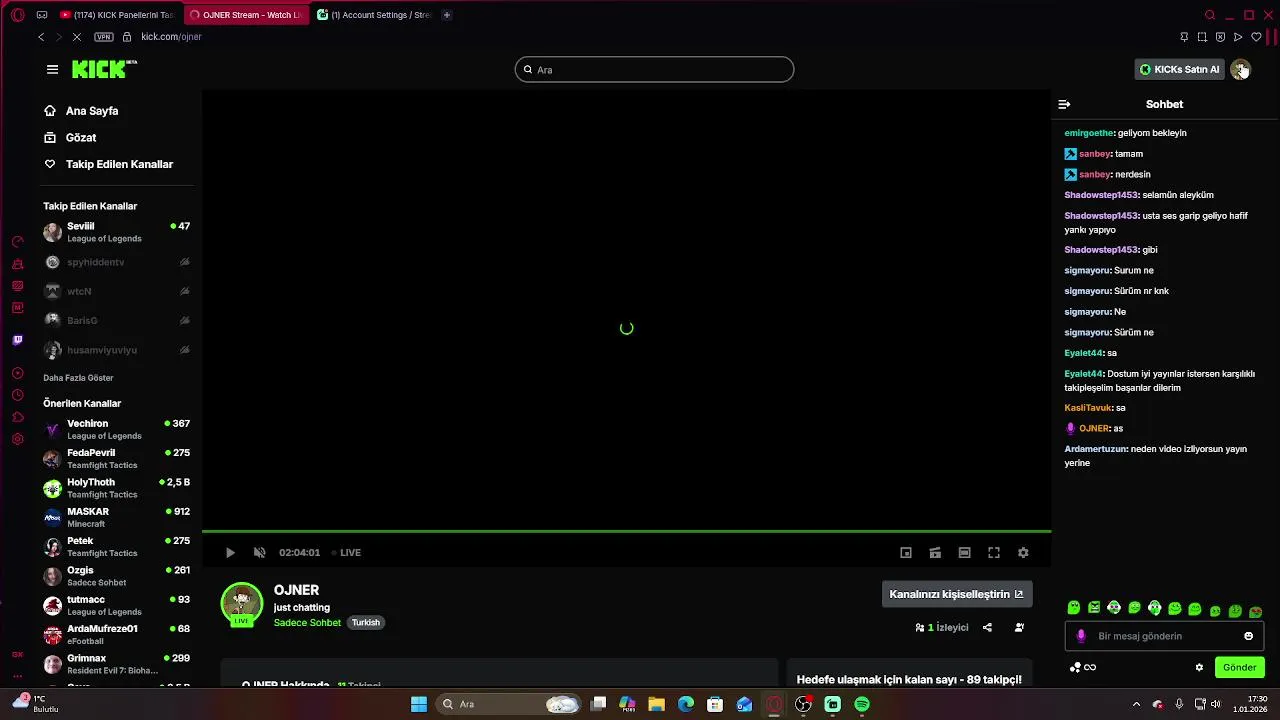Open Seviiii channel in followed list
This screenshot has width=1280, height=720.
pos(117,232)
